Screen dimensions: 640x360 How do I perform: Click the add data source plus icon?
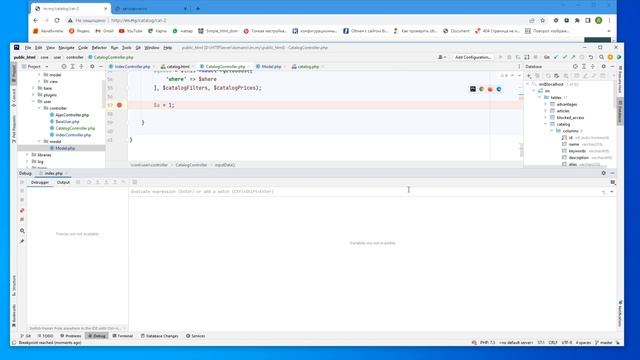tap(529, 76)
